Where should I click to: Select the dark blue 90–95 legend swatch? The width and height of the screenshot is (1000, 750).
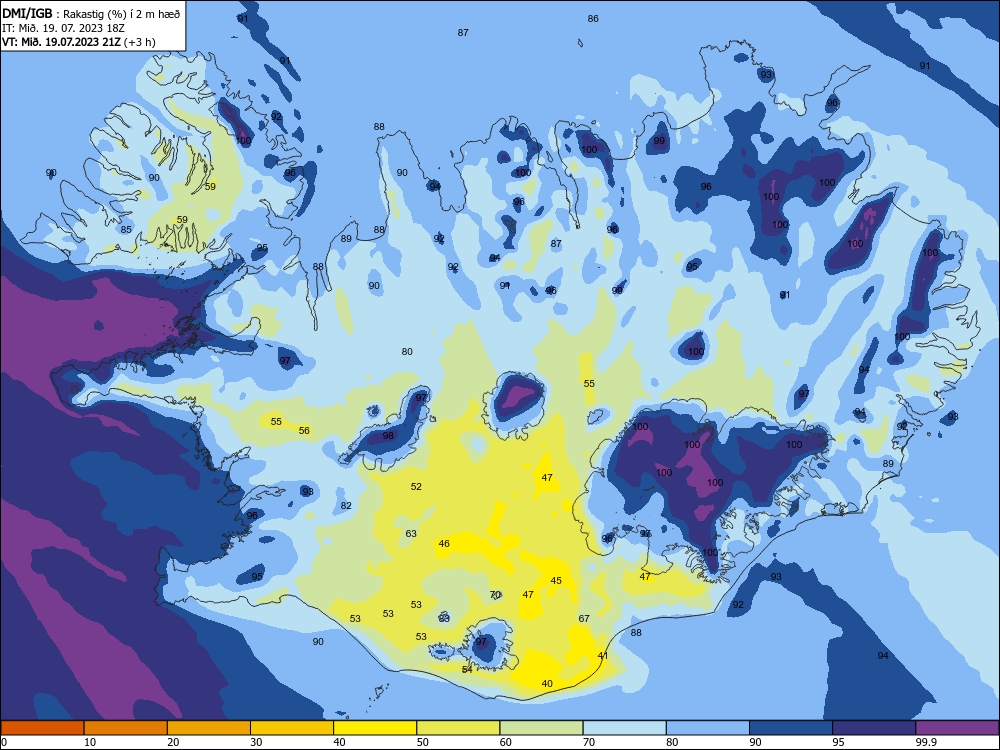791,728
